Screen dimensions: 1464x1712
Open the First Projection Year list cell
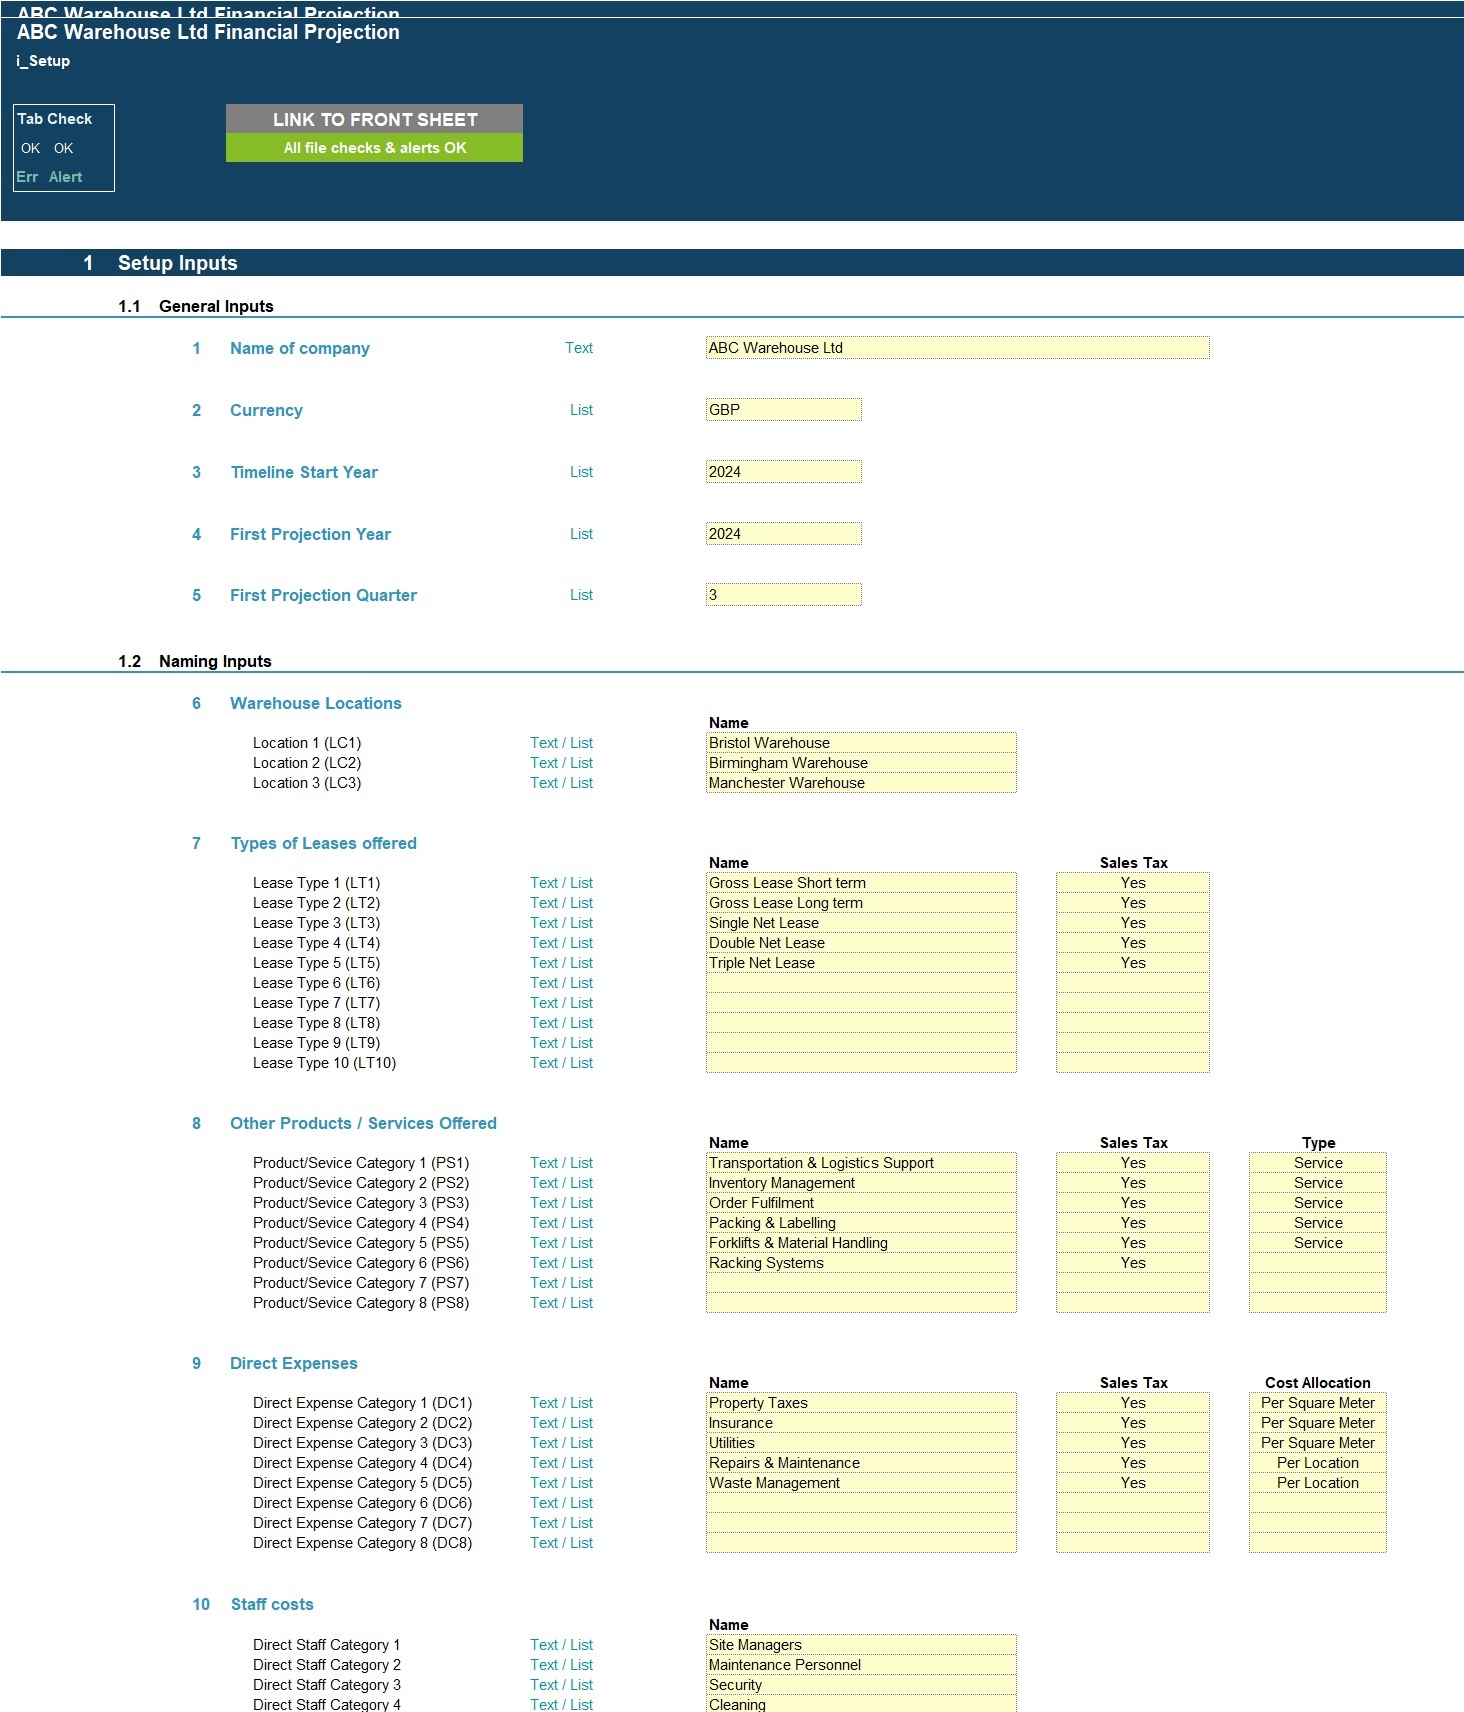(783, 534)
